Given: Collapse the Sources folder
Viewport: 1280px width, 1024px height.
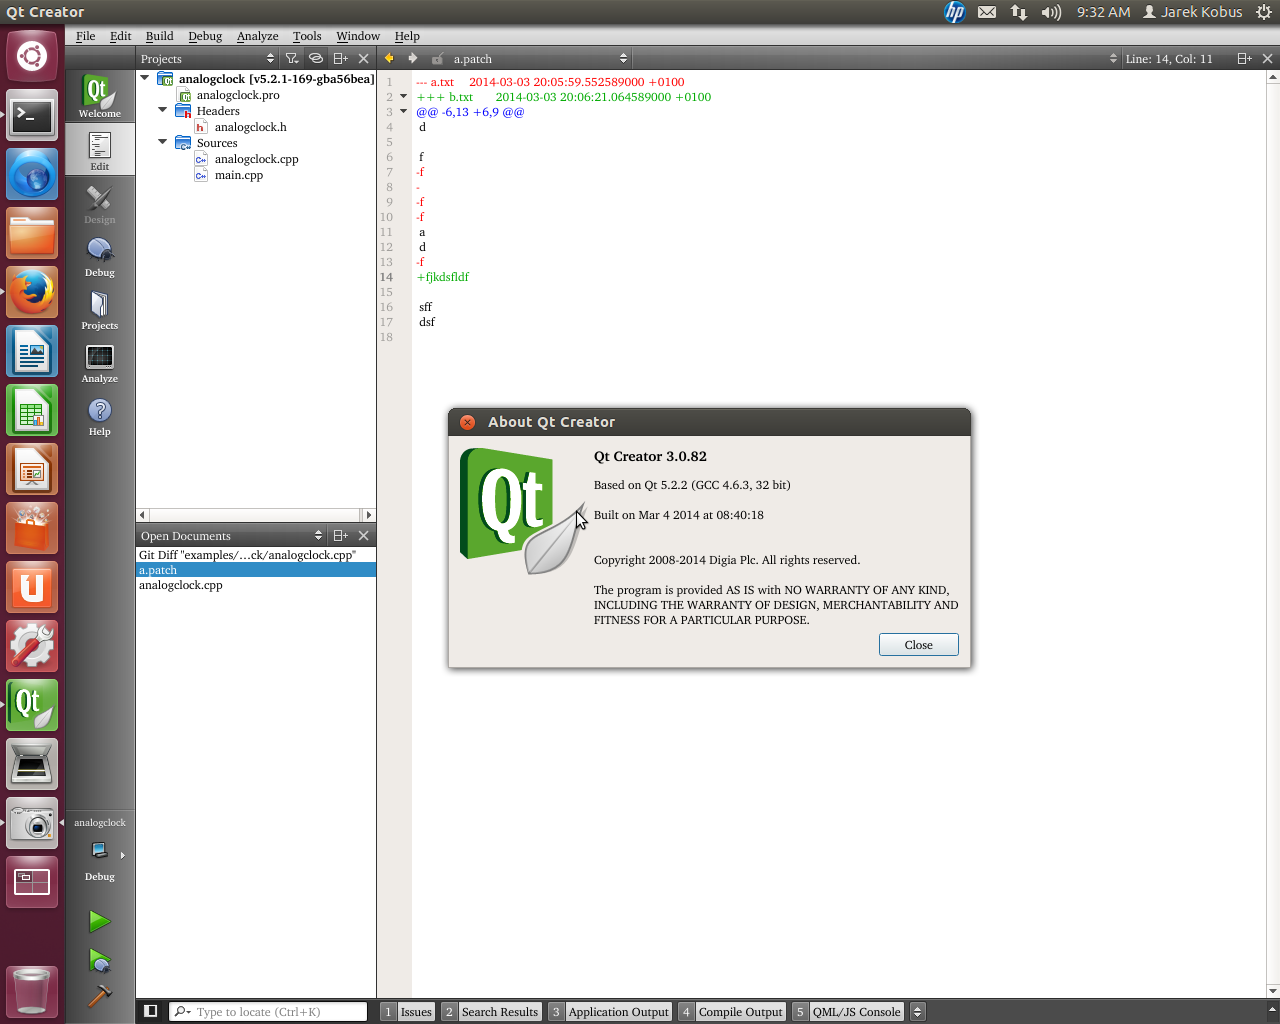Looking at the screenshot, I should (x=163, y=142).
